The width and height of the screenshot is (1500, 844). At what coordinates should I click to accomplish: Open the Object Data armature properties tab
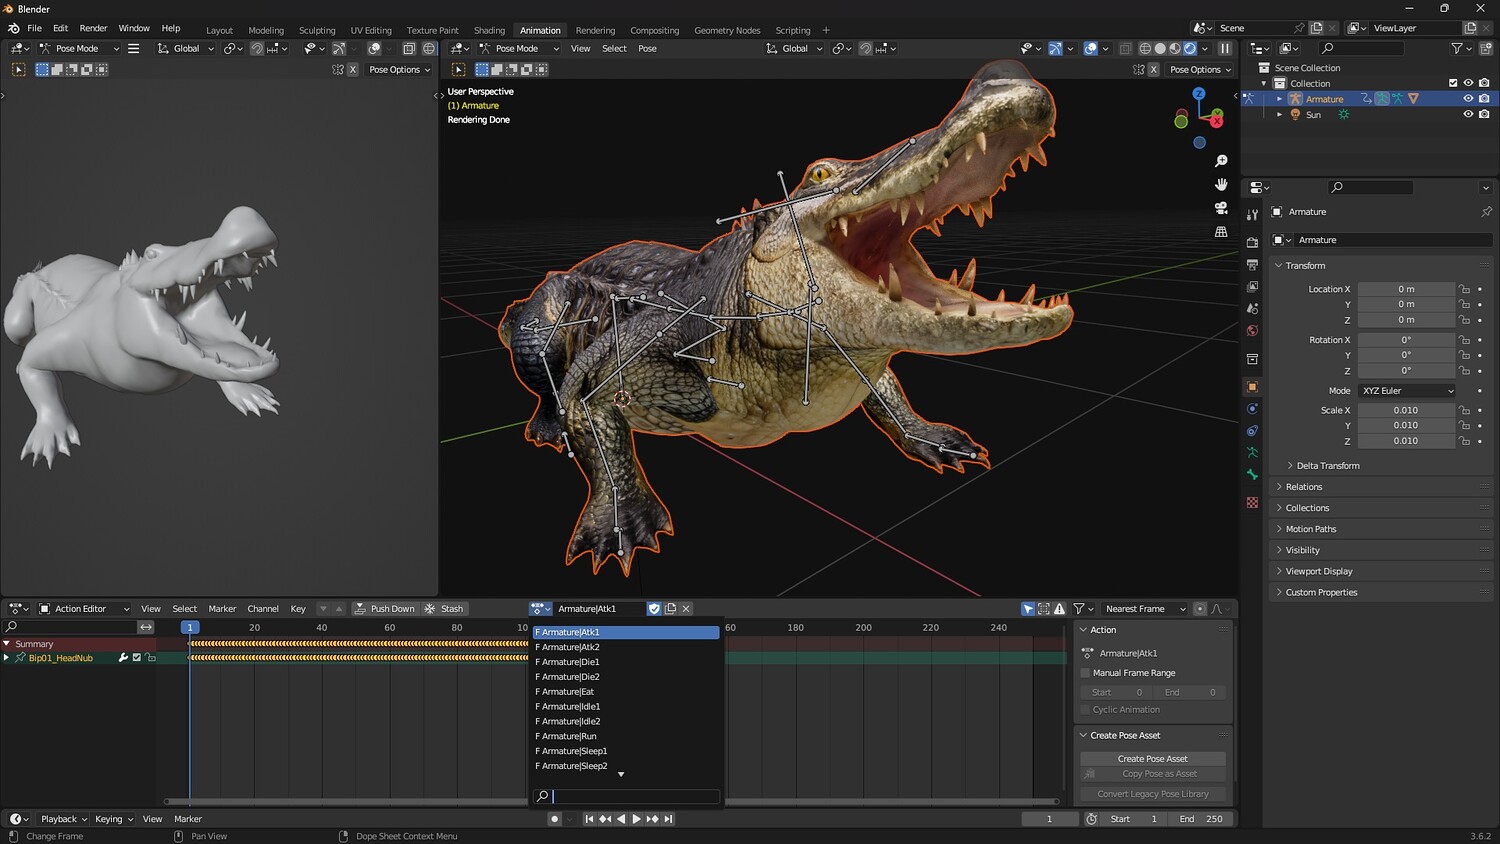(x=1252, y=453)
